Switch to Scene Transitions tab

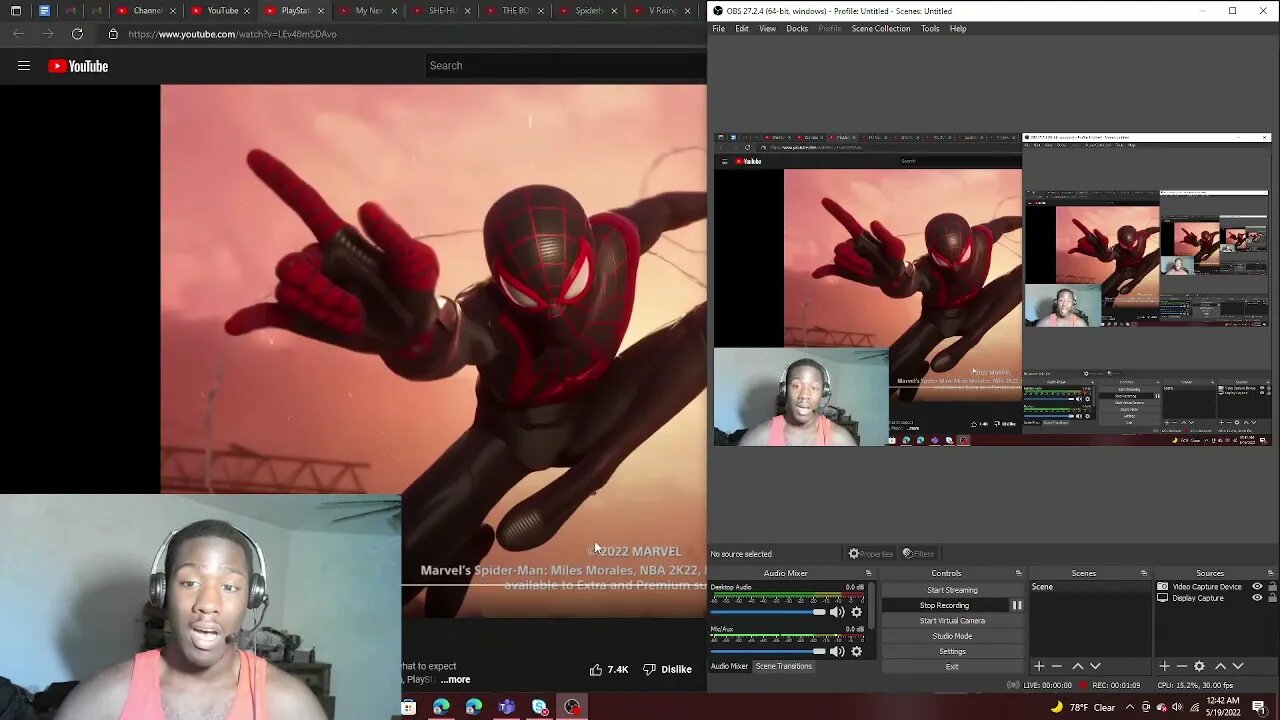click(784, 666)
